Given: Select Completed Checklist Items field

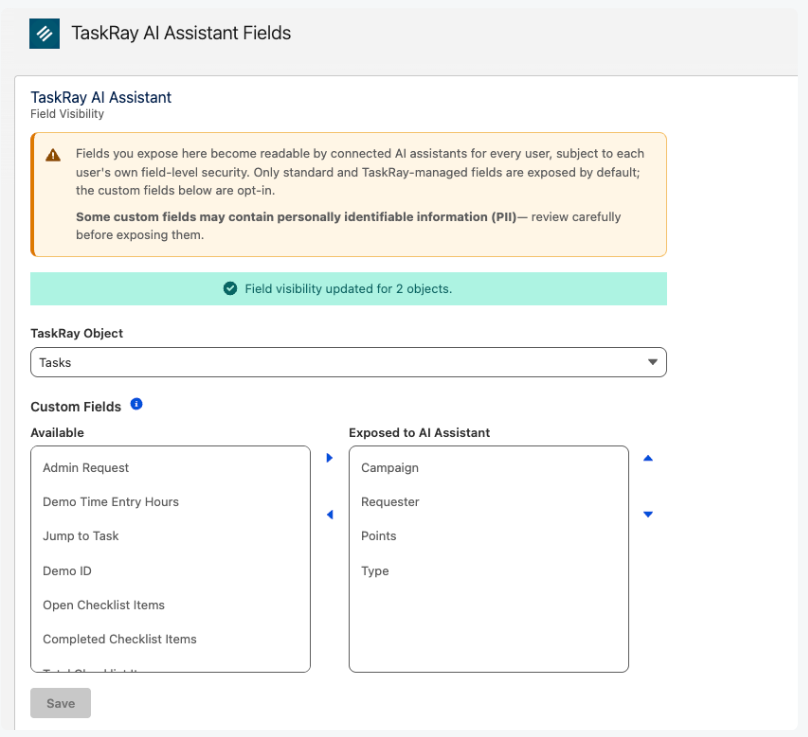Looking at the screenshot, I should (x=171, y=639).
